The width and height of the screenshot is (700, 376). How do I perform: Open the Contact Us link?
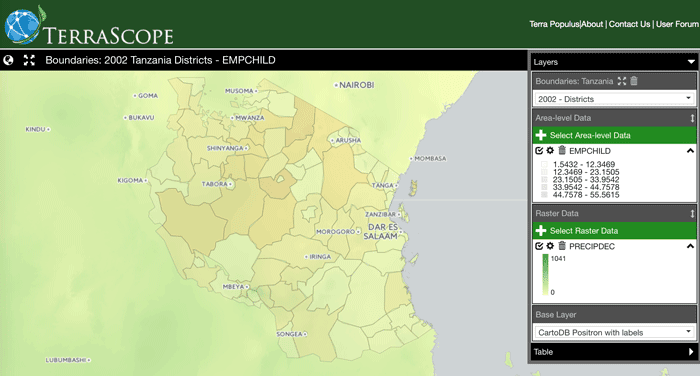[x=629, y=24]
